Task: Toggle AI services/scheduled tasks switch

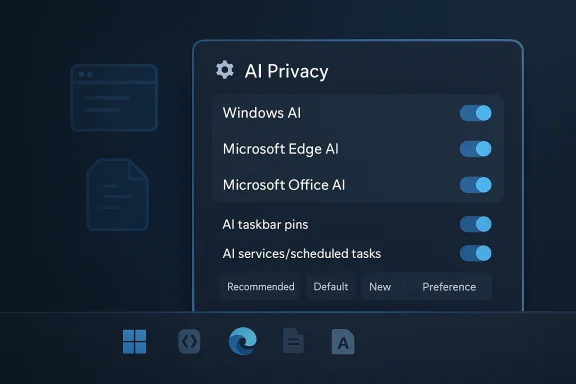Action: pyautogui.click(x=475, y=253)
